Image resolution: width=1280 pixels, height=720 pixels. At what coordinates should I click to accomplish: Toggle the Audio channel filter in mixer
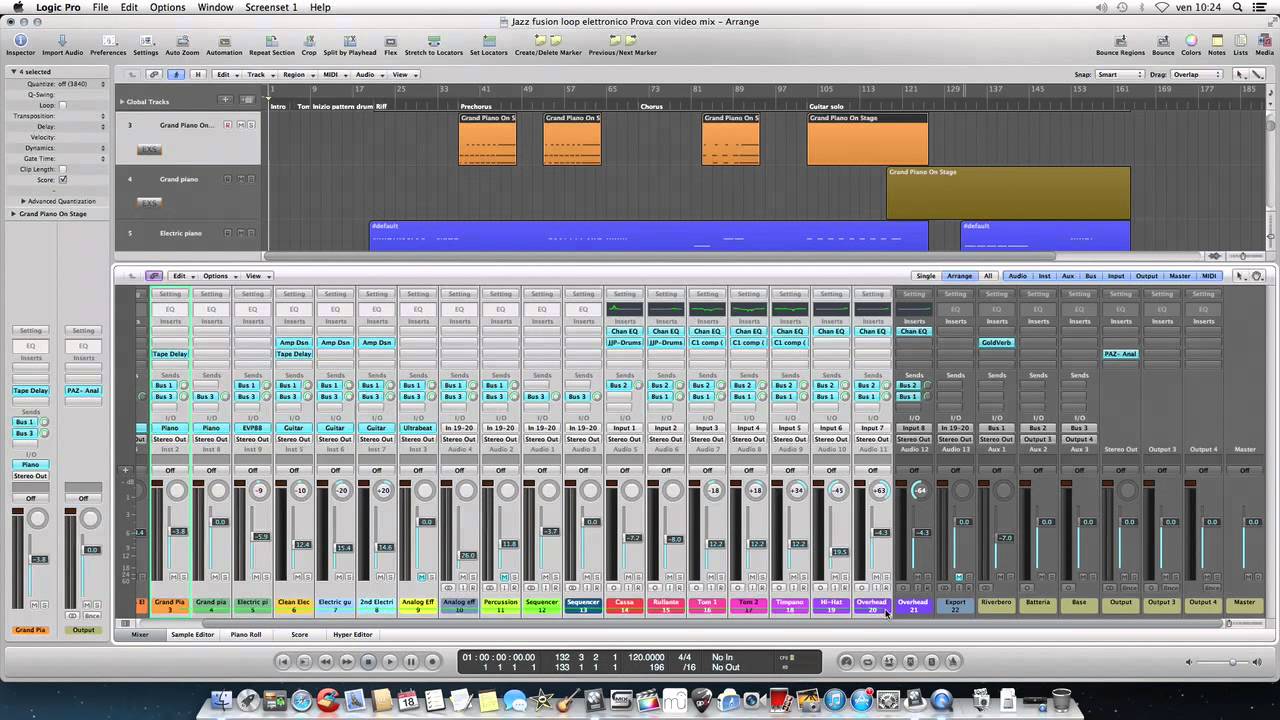pos(1017,276)
